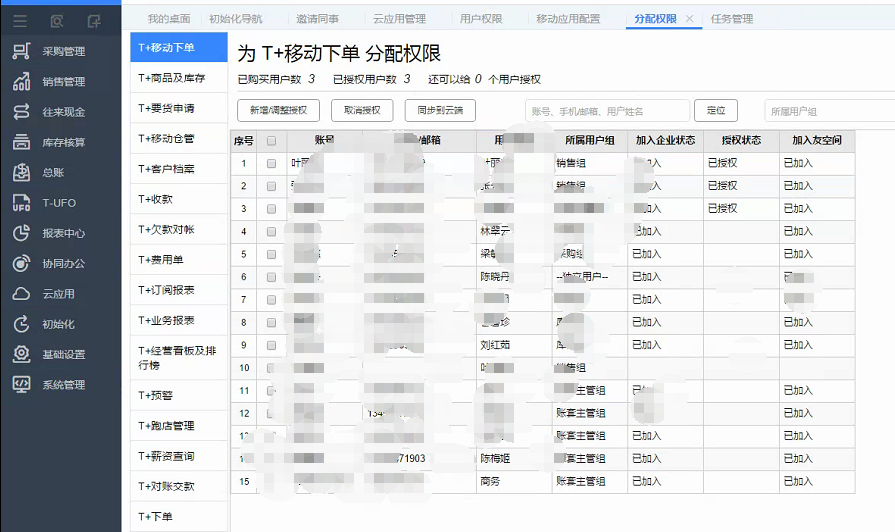Open 系统管理 monitor icon
Image resolution: width=895 pixels, height=532 pixels.
[x=21, y=385]
